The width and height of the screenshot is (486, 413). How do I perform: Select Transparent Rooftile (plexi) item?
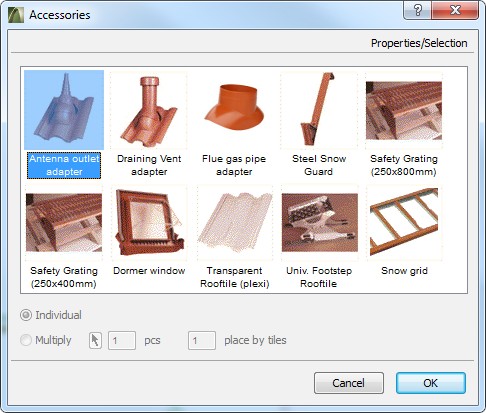pyautogui.click(x=234, y=223)
